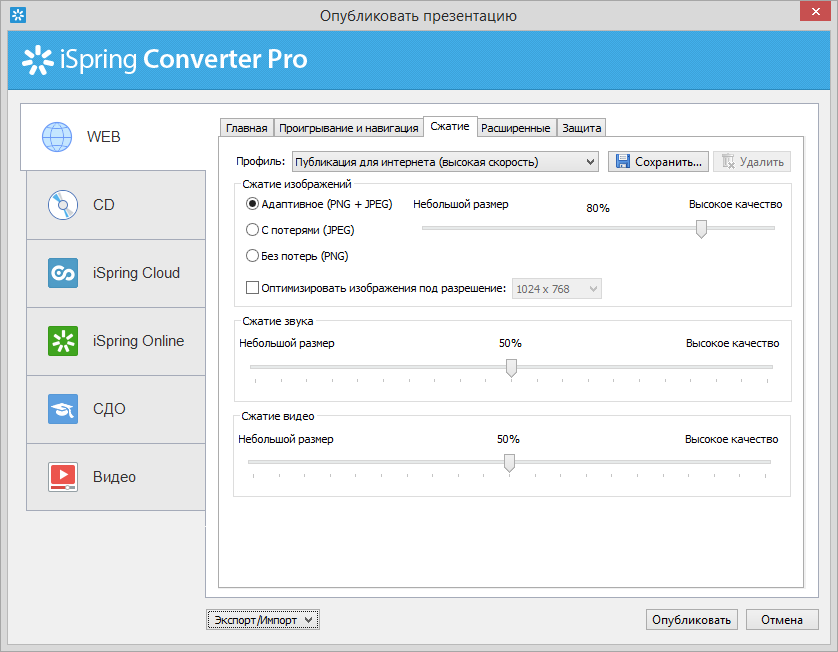Click the Сжатие звука group label
This screenshot has width=838, height=652.
(x=278, y=321)
